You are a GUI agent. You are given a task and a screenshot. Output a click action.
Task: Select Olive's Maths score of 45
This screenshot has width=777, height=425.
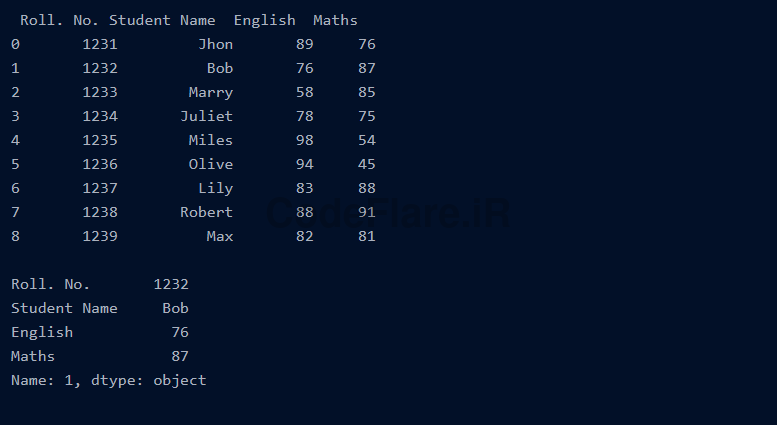pos(366,164)
